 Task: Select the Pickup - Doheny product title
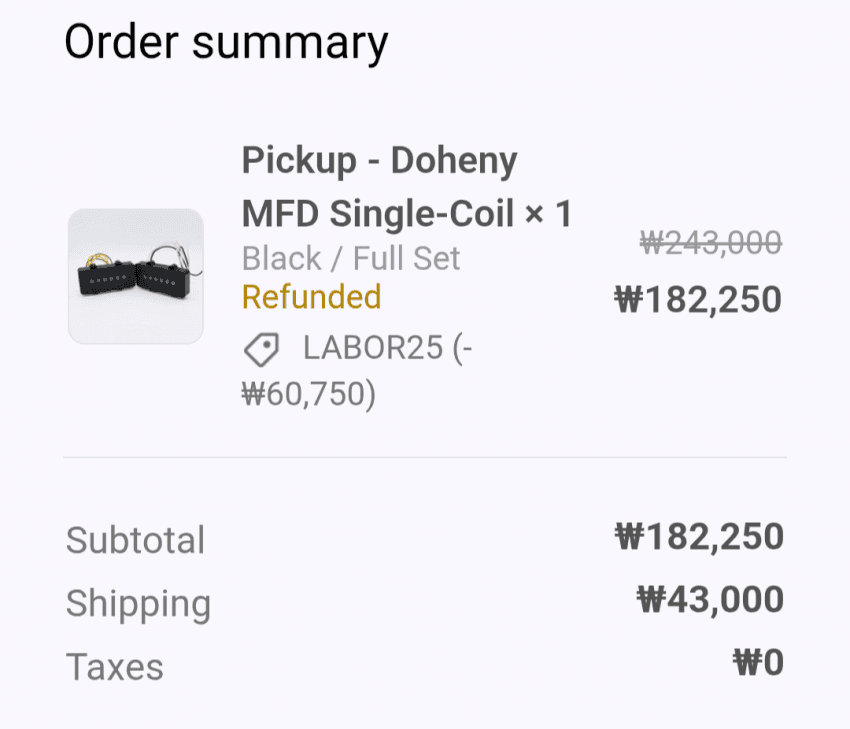tap(379, 160)
